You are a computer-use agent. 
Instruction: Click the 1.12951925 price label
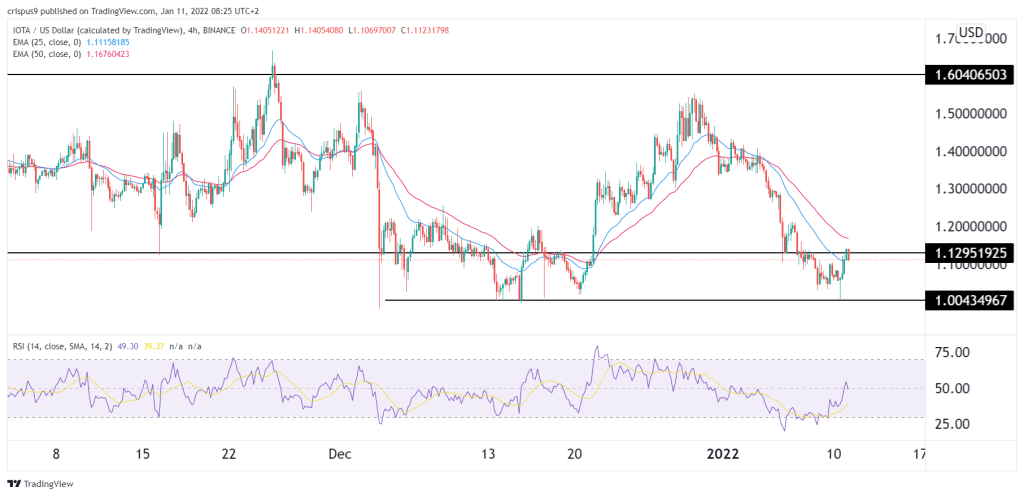(x=969, y=253)
